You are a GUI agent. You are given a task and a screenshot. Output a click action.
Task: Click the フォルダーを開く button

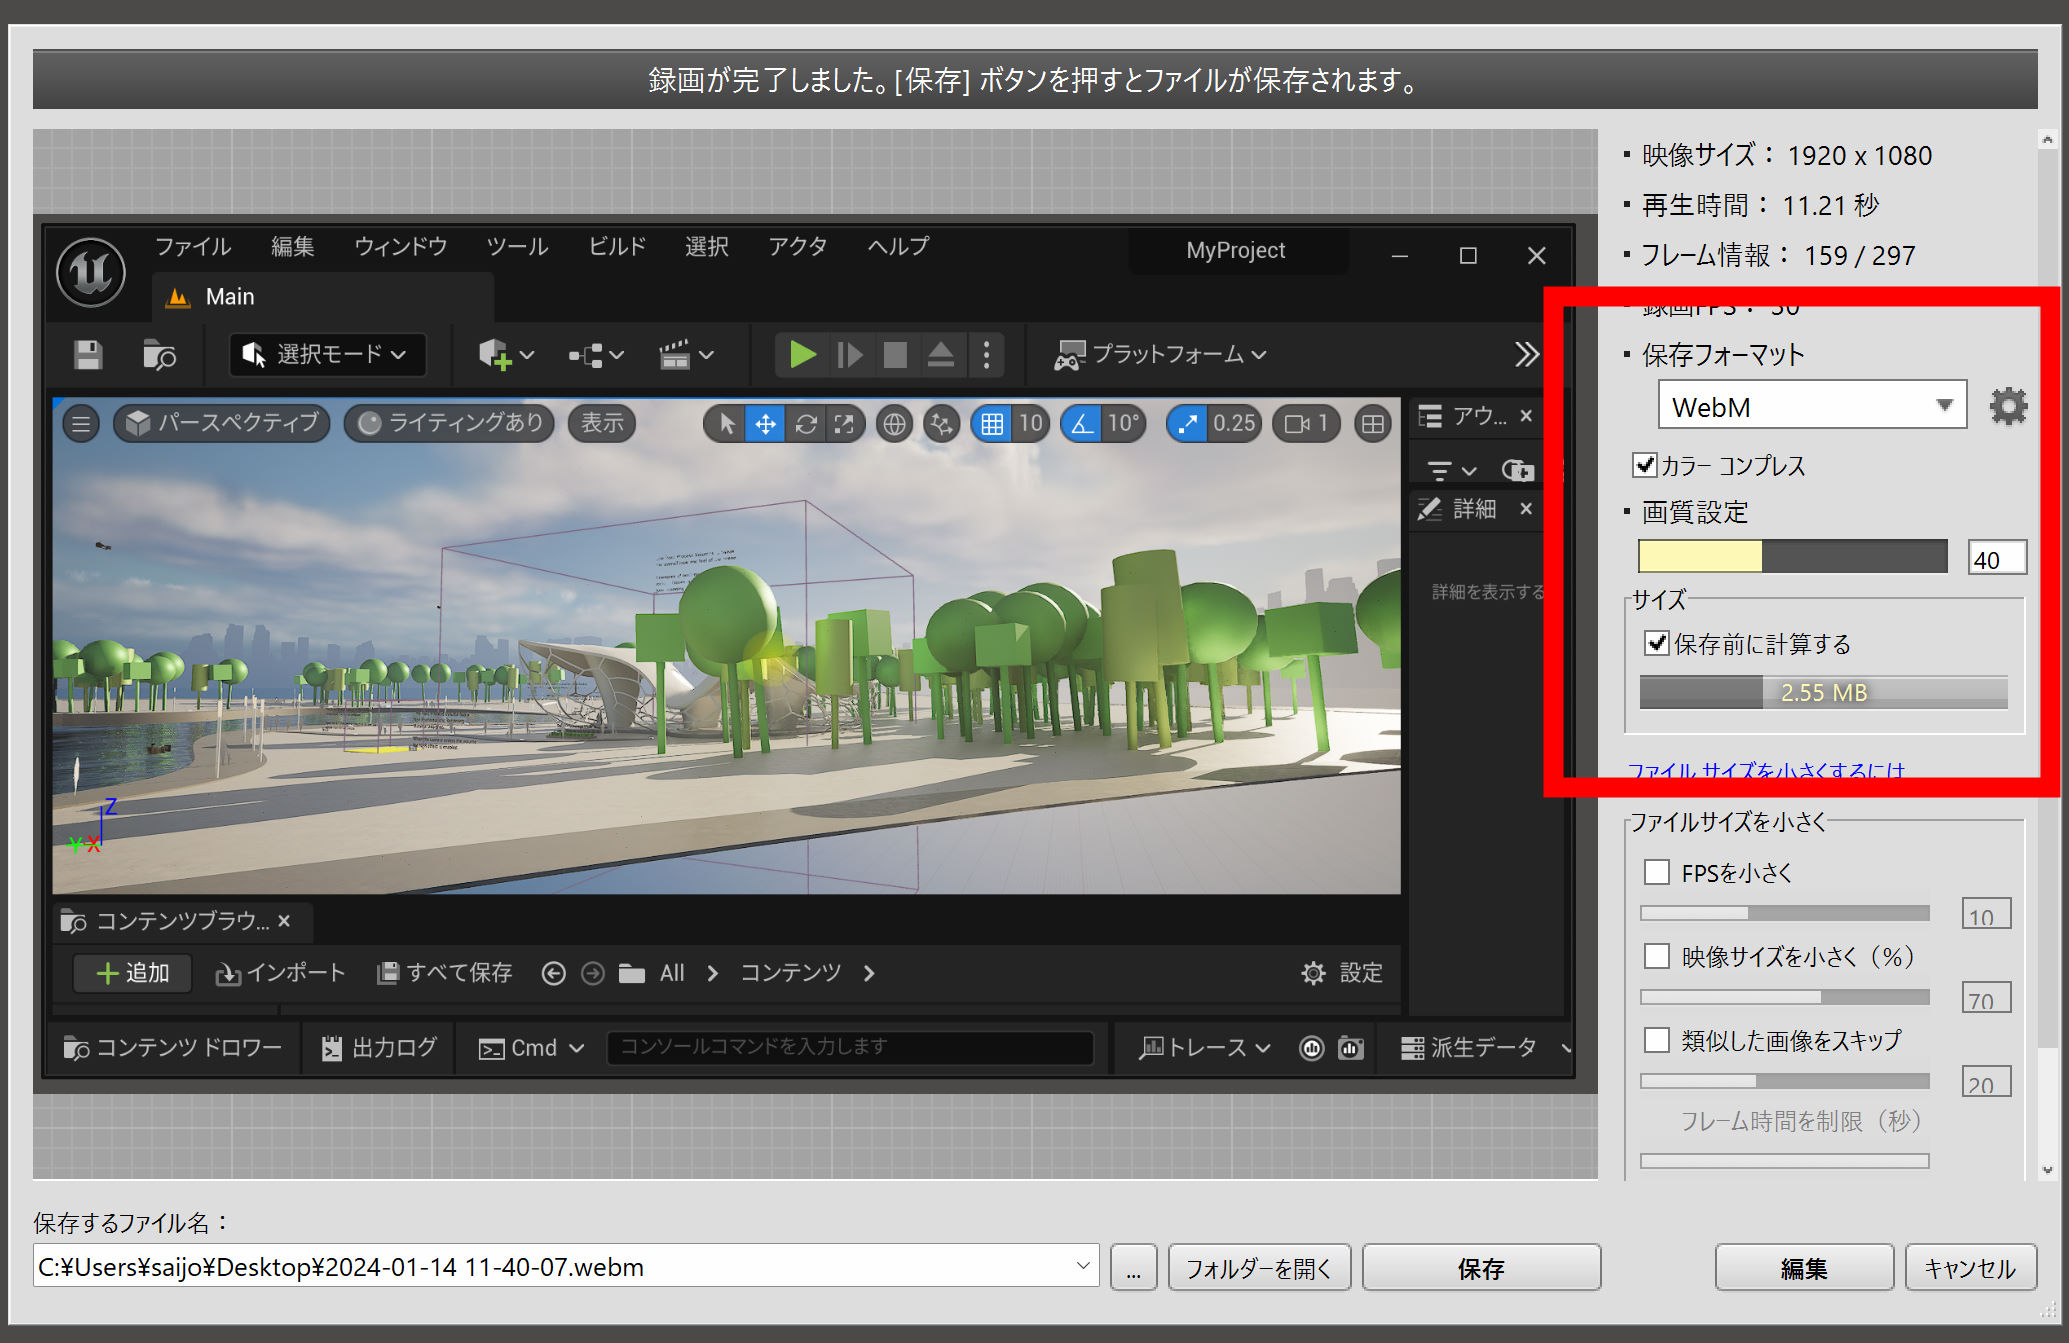click(x=1258, y=1268)
